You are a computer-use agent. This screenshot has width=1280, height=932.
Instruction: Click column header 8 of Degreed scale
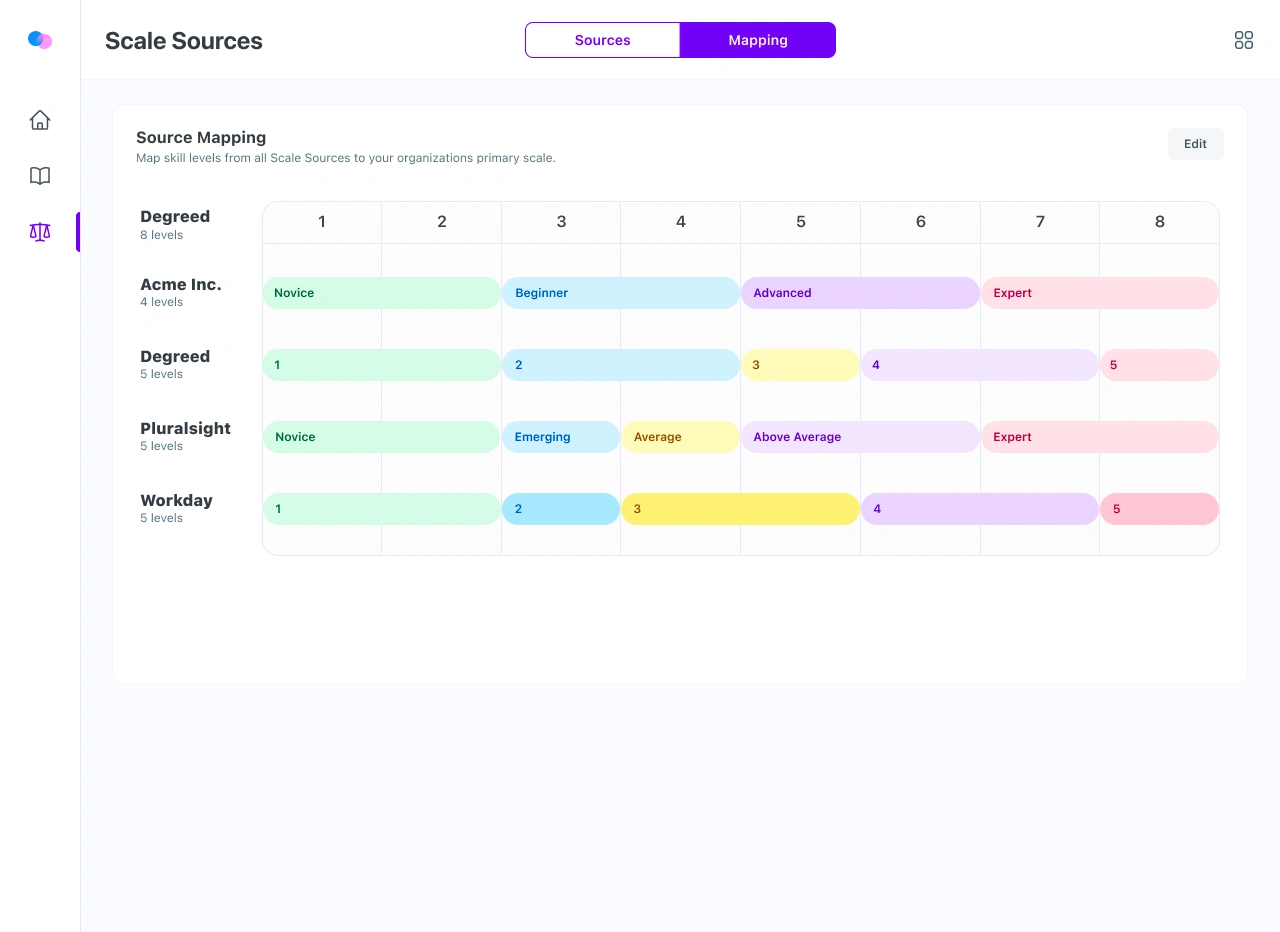click(x=1159, y=222)
